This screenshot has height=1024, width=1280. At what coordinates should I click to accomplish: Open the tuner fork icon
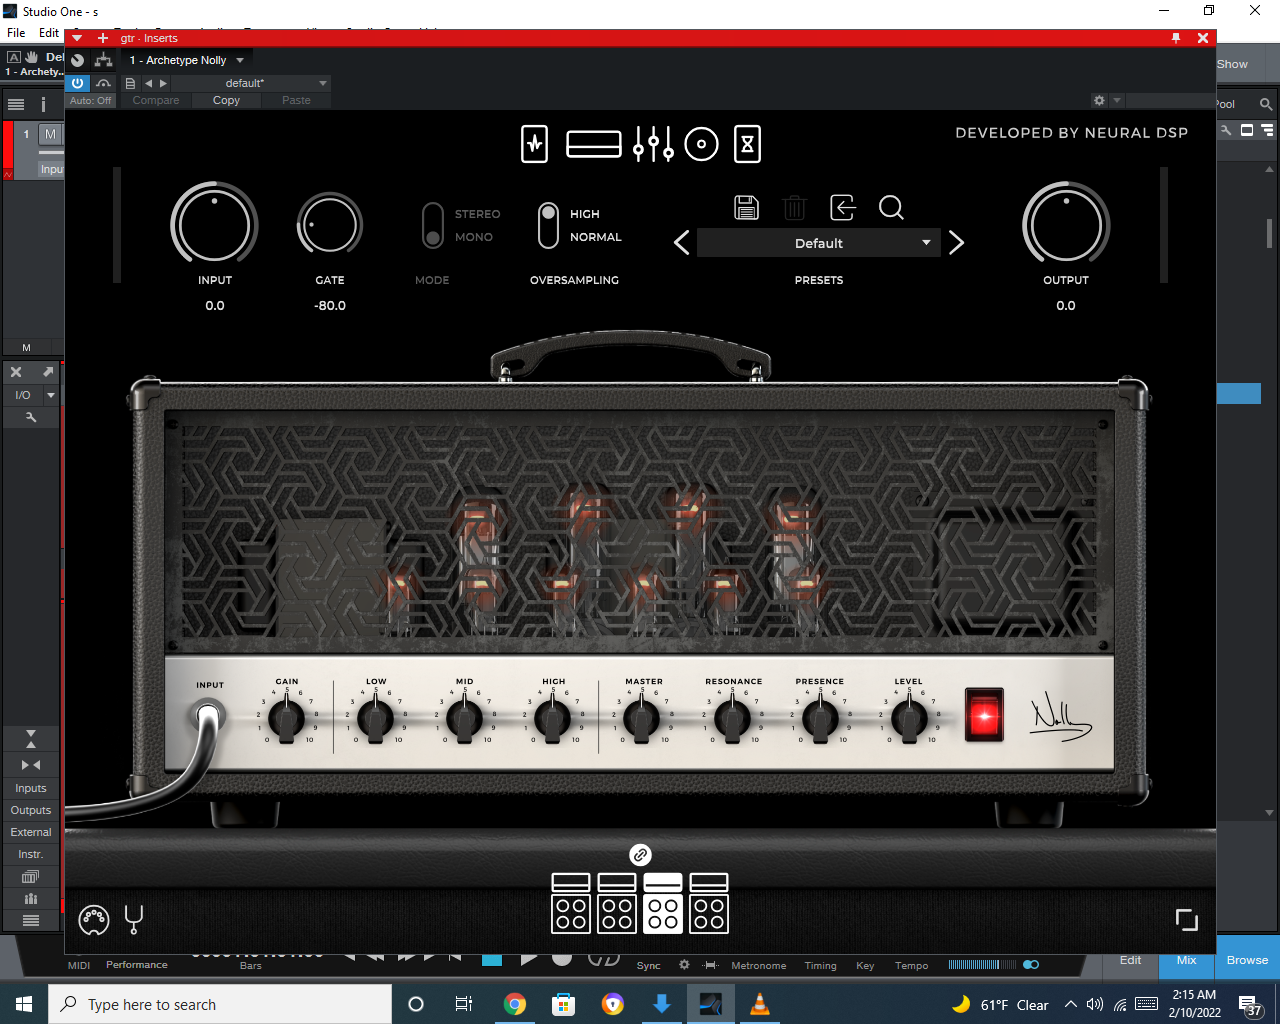(134, 919)
